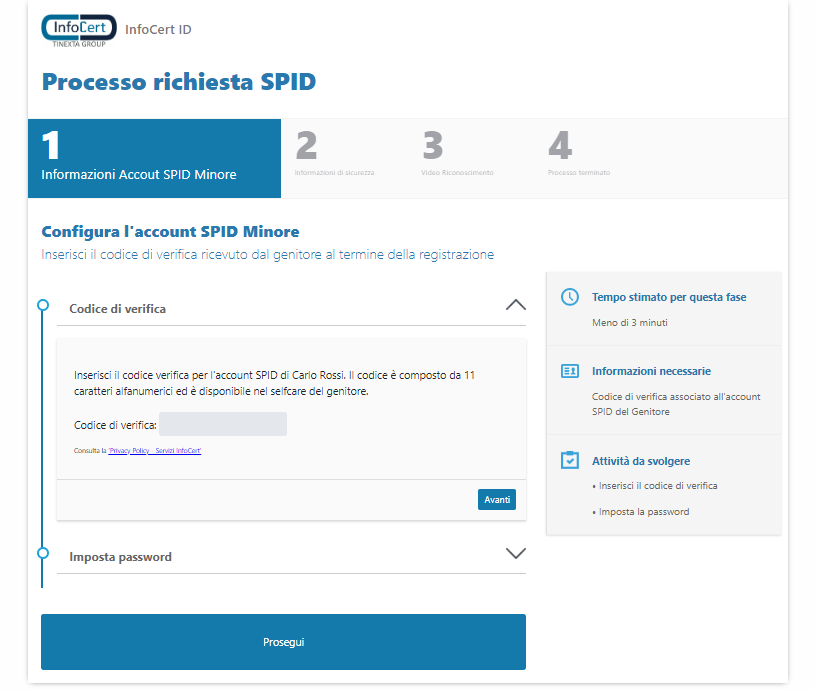Image resolution: width=815 pixels, height=690 pixels.
Task: Click the InfoCert ID header text
Action: click(x=158, y=30)
